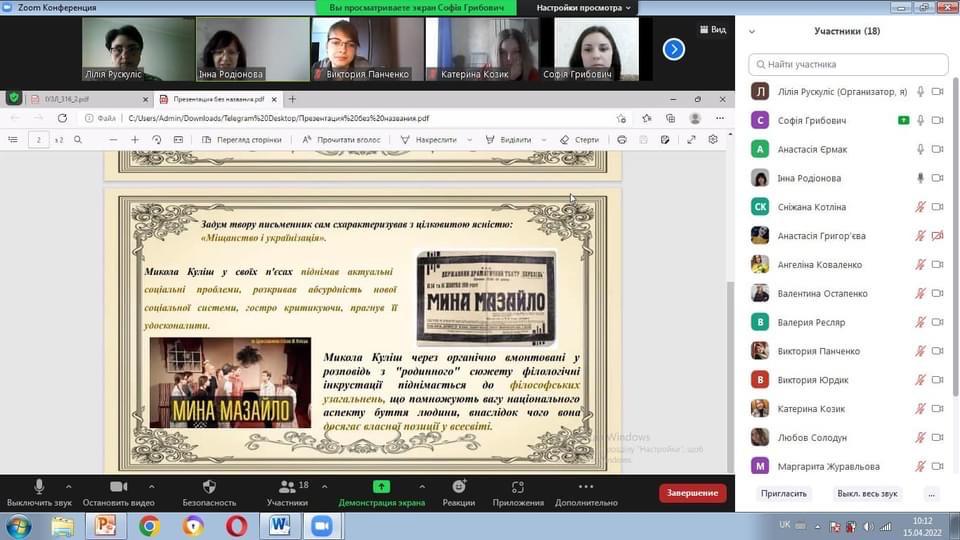Collapse the participants panel chevron
Viewport: 960px width, 540px height.
(x=751, y=31)
